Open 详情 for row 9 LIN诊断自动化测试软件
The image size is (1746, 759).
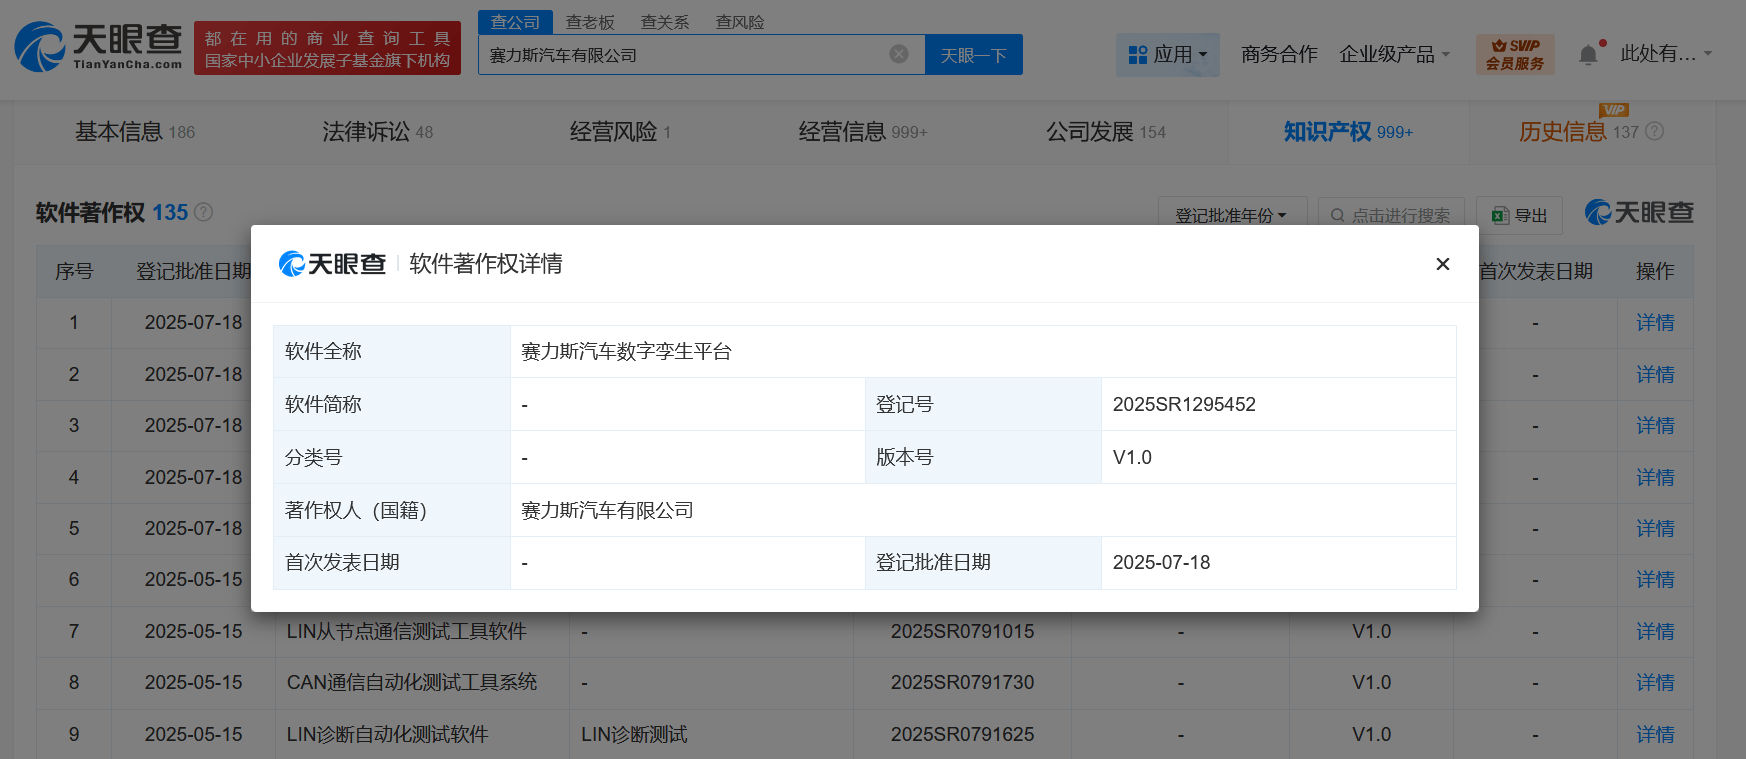click(x=1655, y=734)
